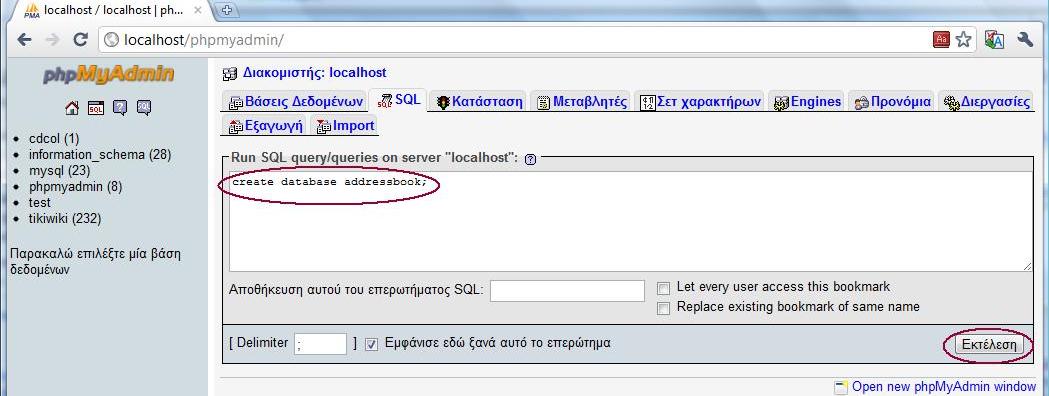The image size is (1049, 396).
Task: Click inside the SQL query text area
Action: (630, 221)
